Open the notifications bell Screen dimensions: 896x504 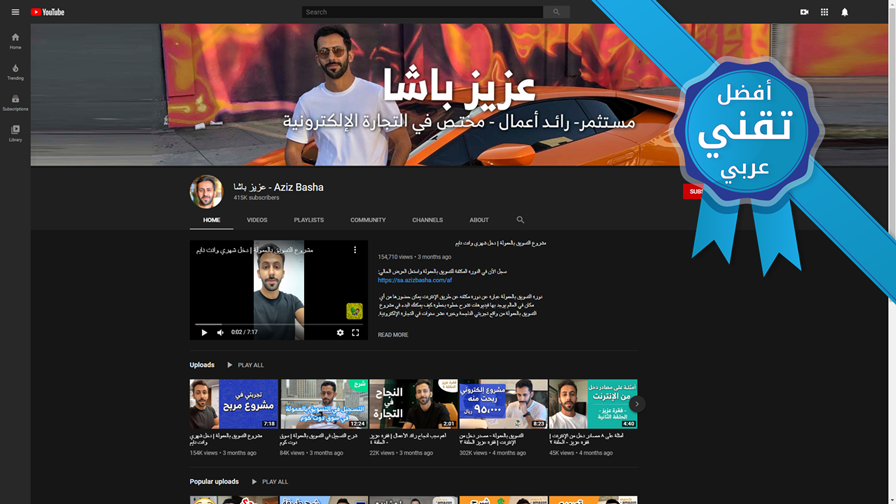(845, 12)
